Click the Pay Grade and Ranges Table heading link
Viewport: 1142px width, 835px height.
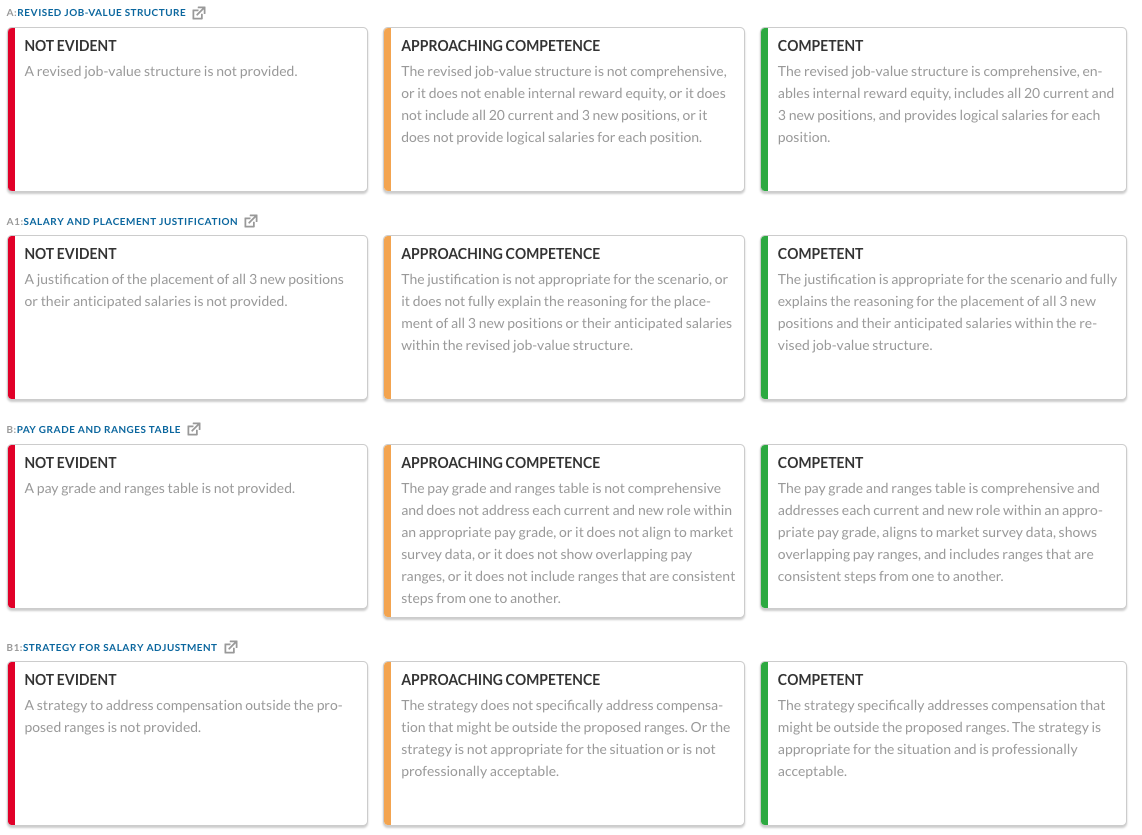[x=98, y=430]
